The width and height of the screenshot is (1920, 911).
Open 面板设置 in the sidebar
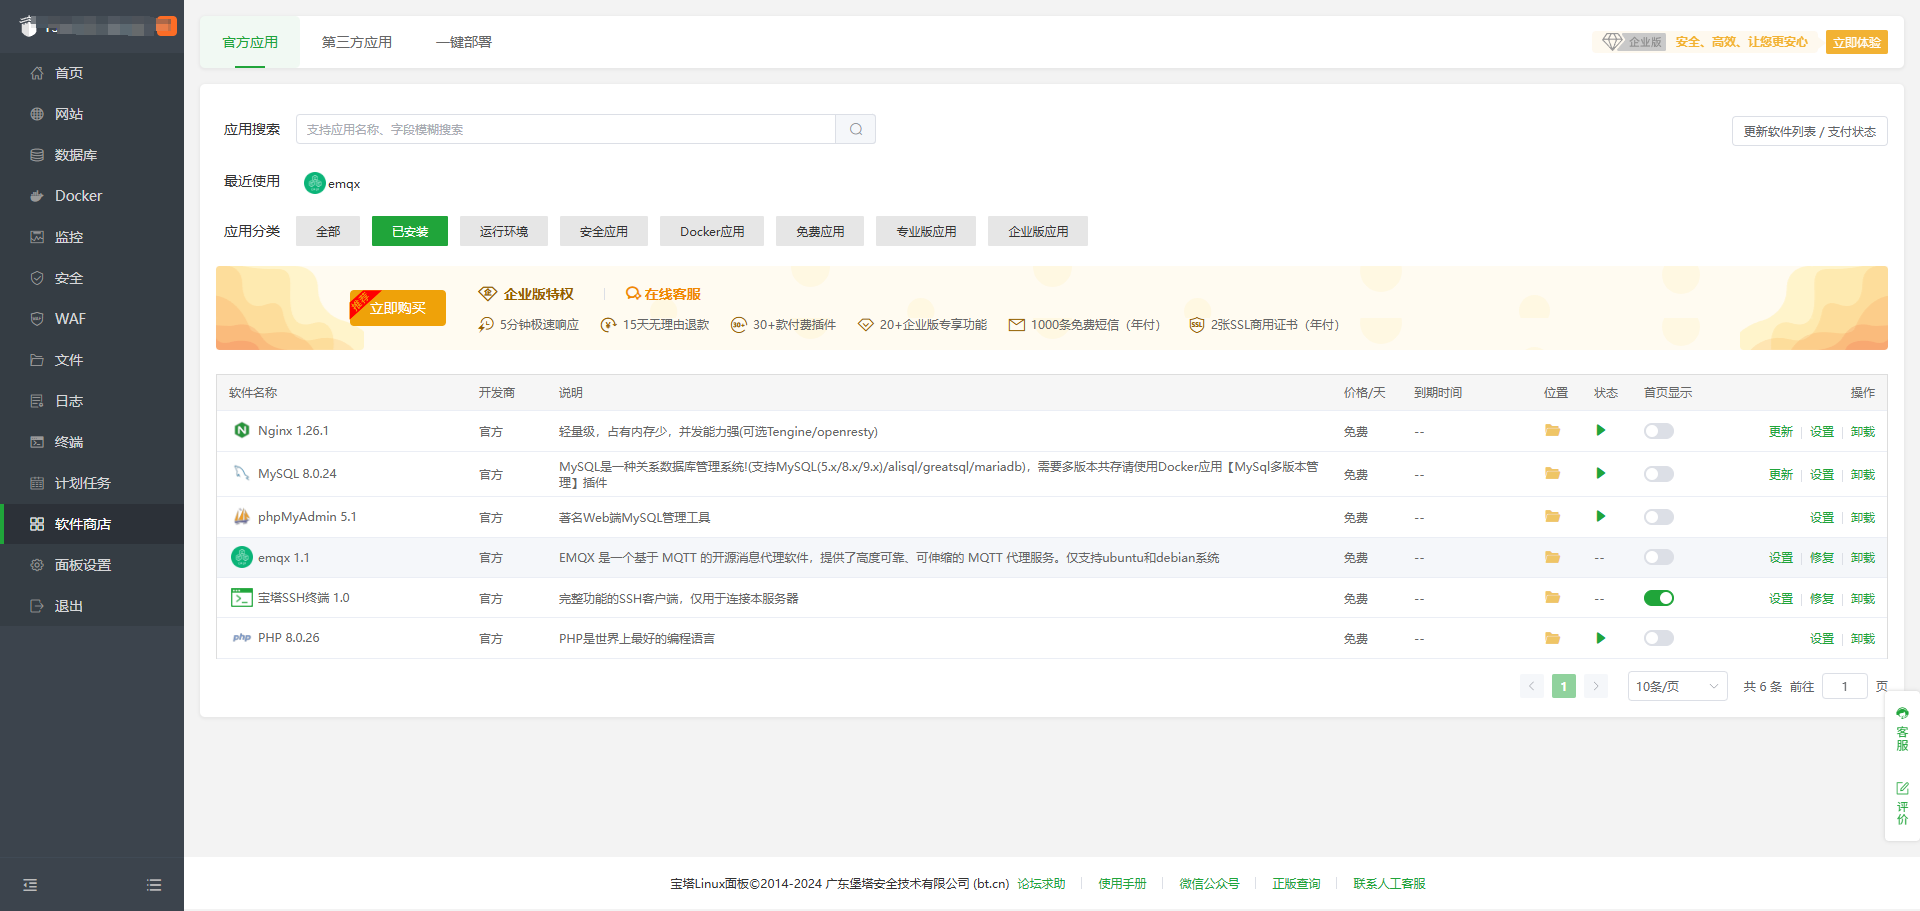click(92, 565)
